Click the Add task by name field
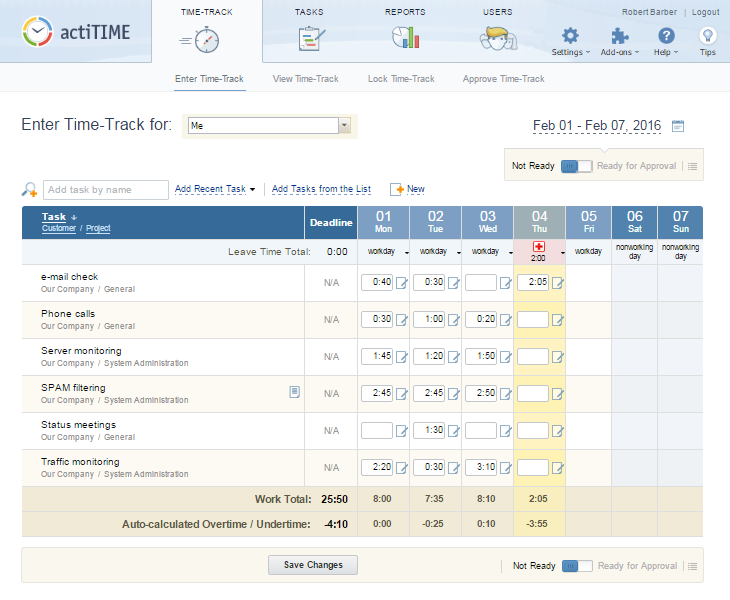This screenshot has height=600, width=730. pyautogui.click(x=106, y=190)
